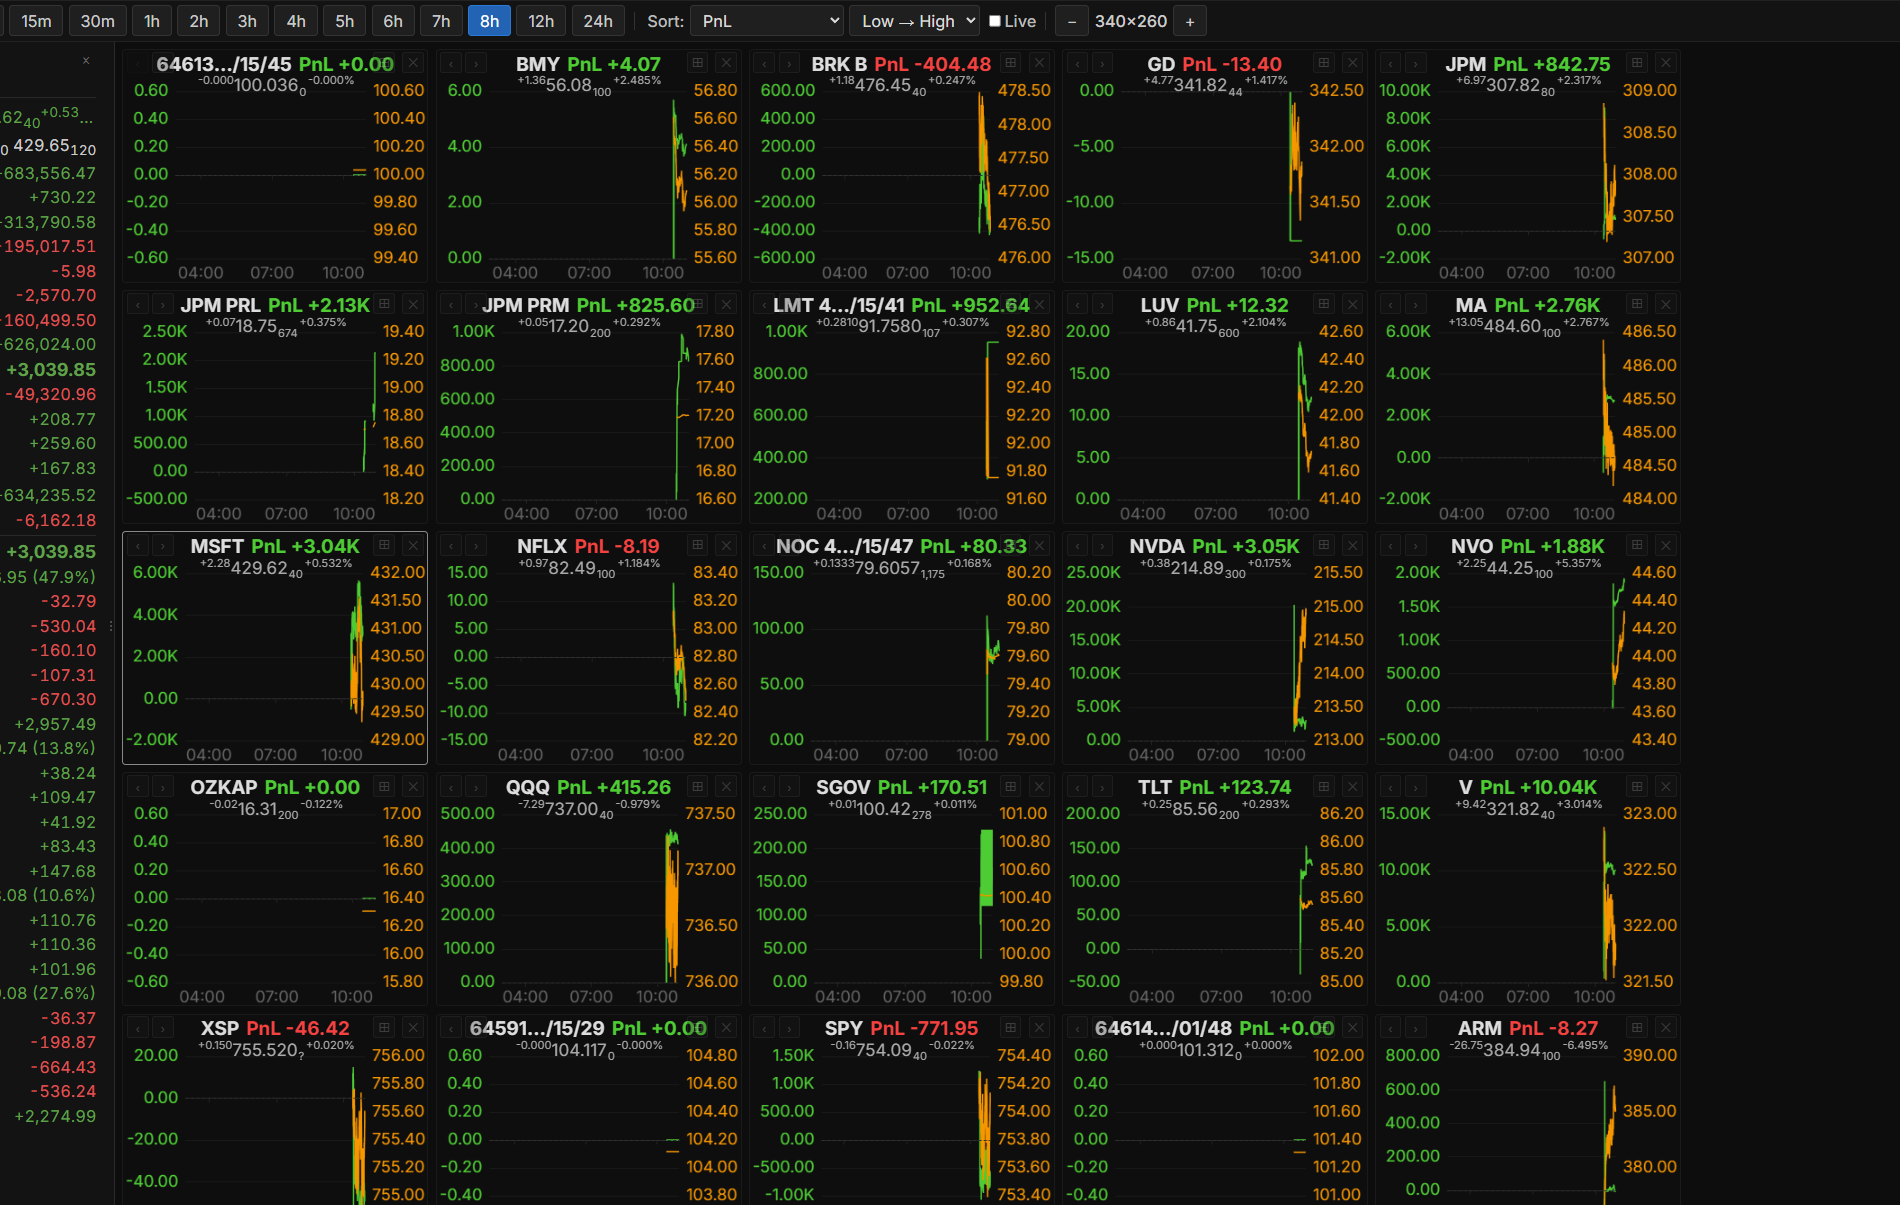
Task: Click grid icon on MSFT chart
Action: pyautogui.click(x=384, y=545)
